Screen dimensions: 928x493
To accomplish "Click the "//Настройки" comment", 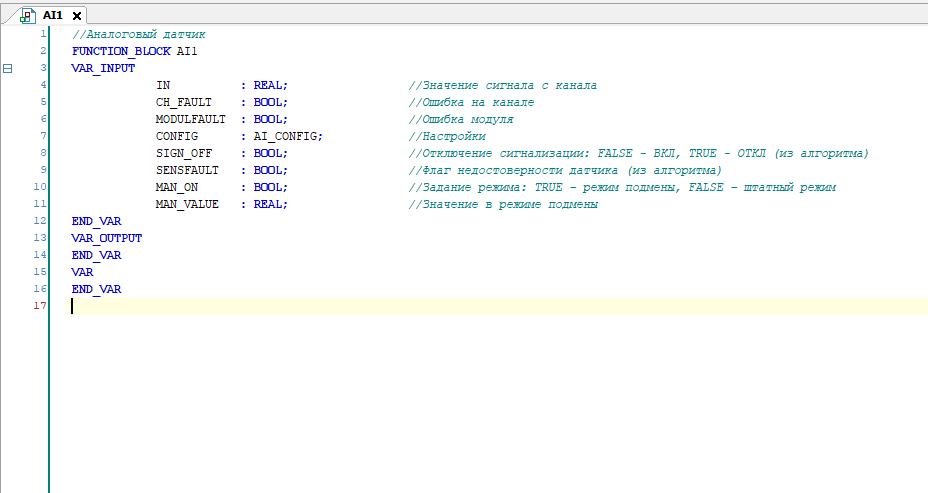I will coord(447,136).
